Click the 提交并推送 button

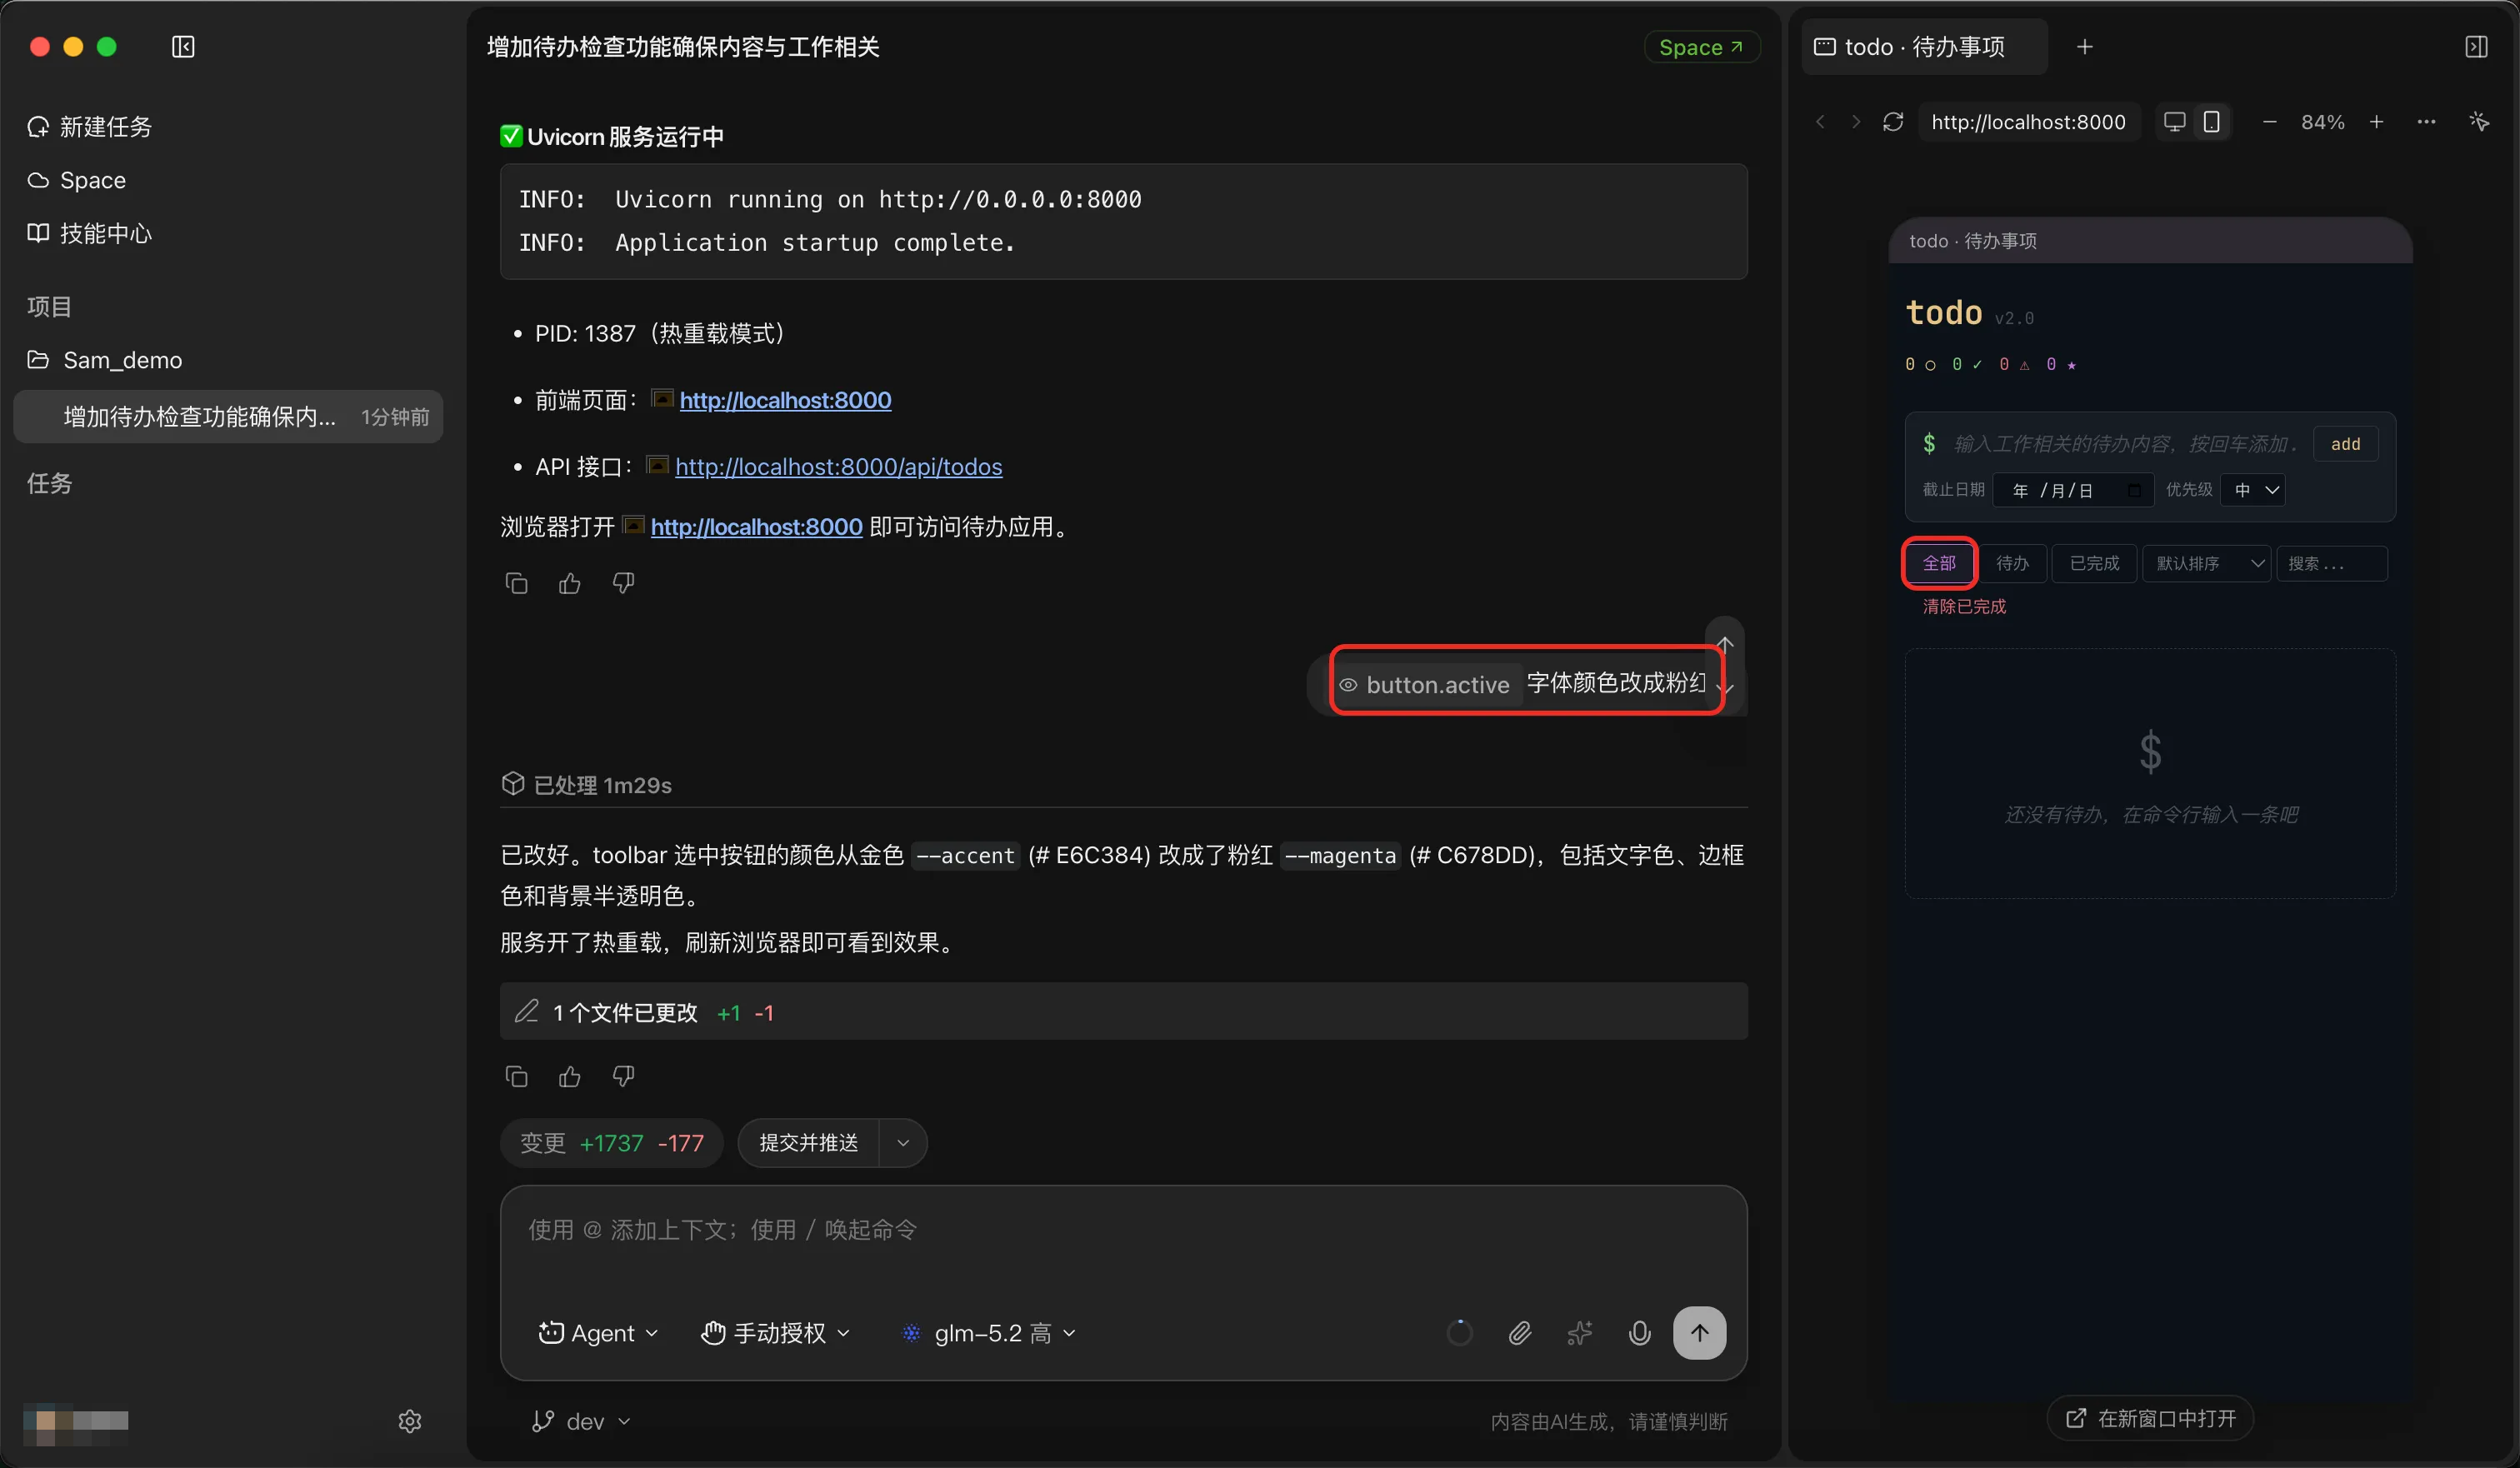click(x=809, y=1143)
